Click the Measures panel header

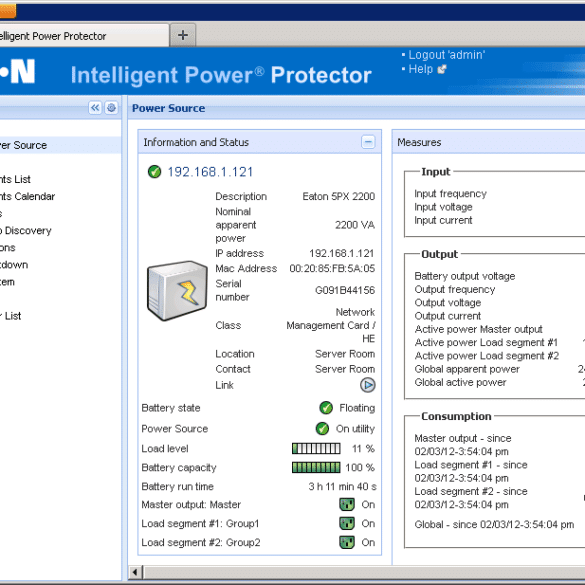(x=489, y=142)
